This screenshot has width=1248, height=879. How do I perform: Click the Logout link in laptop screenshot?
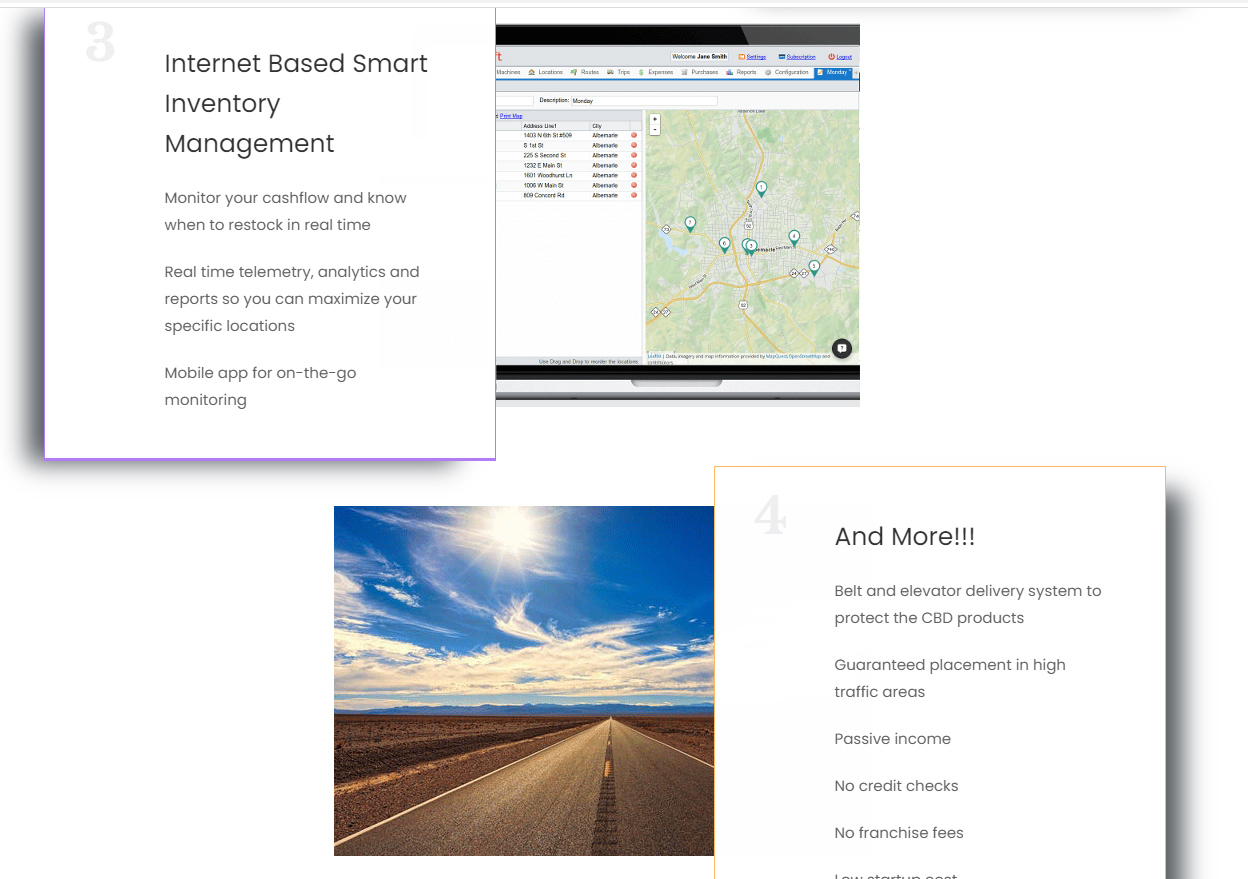844,57
